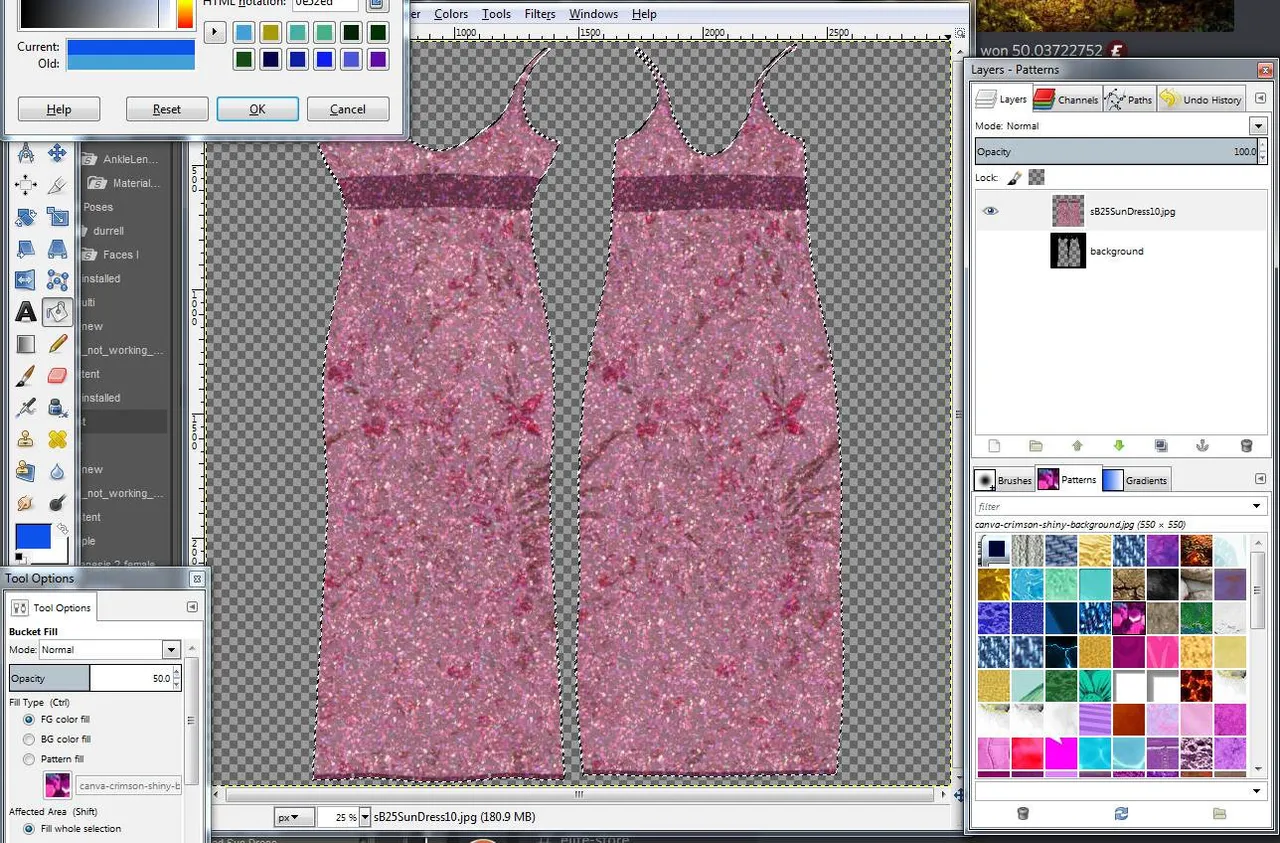
Task: Click the foreground blue color swatch
Action: 33,537
